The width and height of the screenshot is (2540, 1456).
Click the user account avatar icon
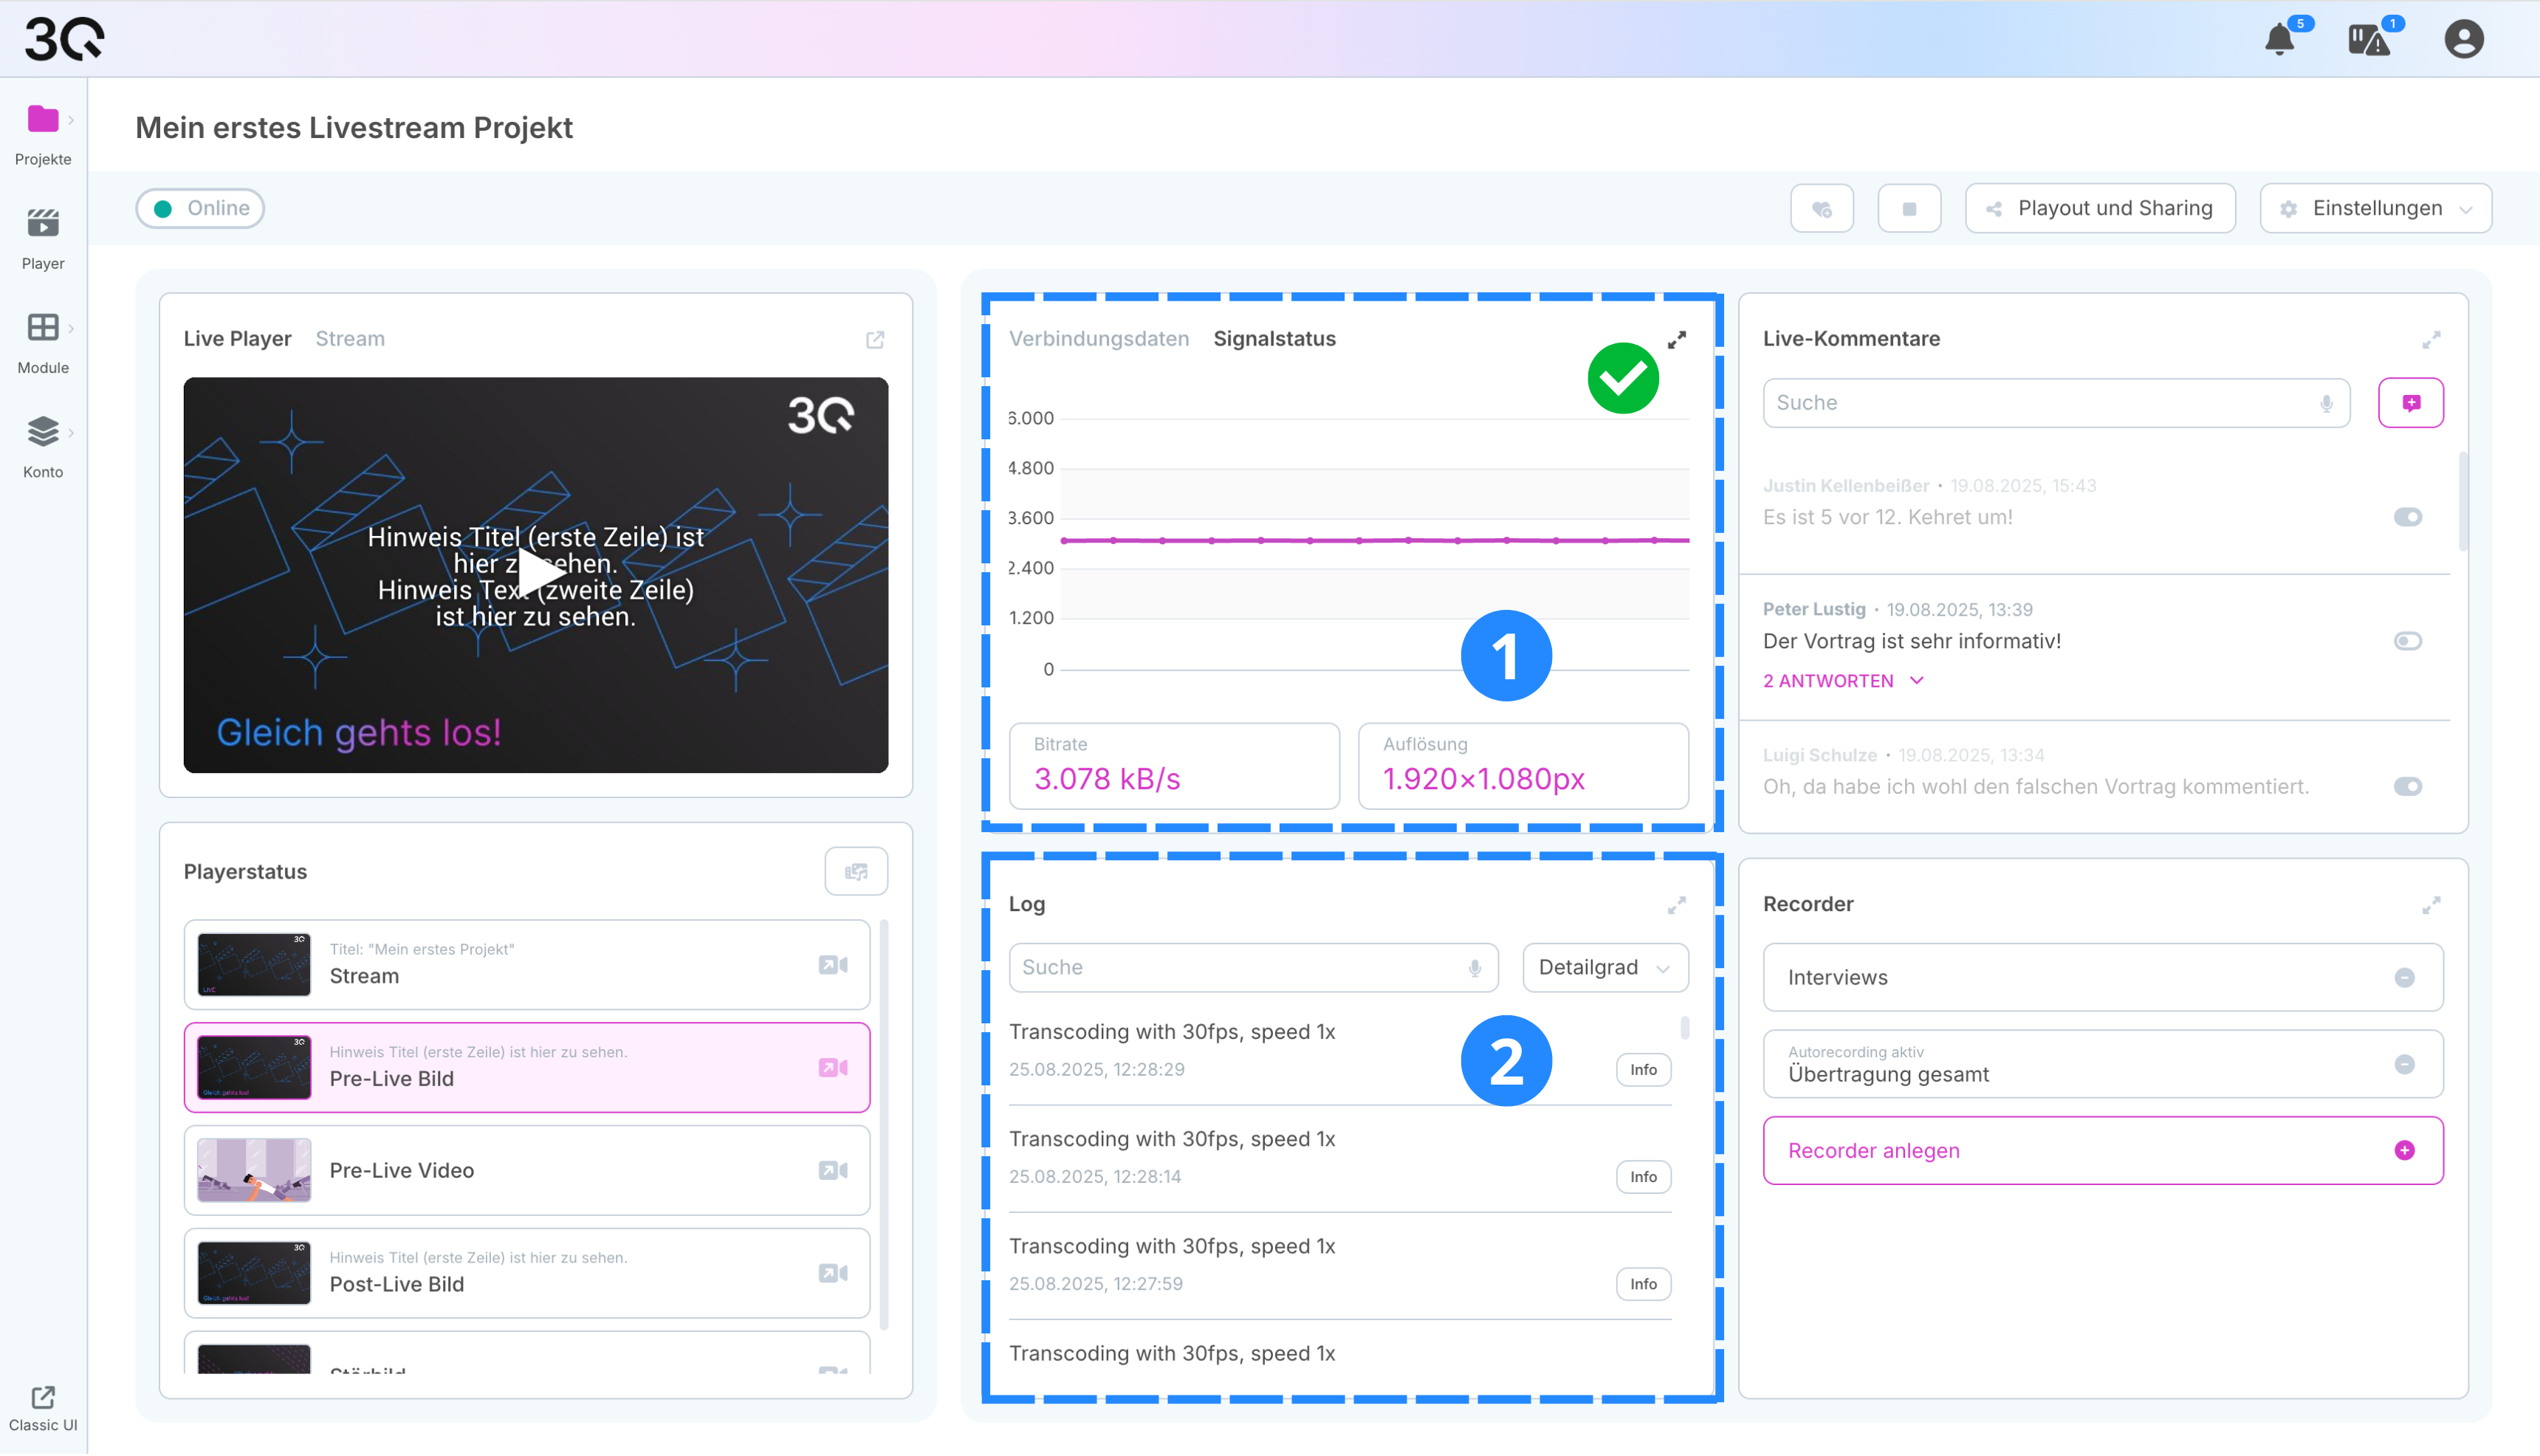pos(2463,40)
